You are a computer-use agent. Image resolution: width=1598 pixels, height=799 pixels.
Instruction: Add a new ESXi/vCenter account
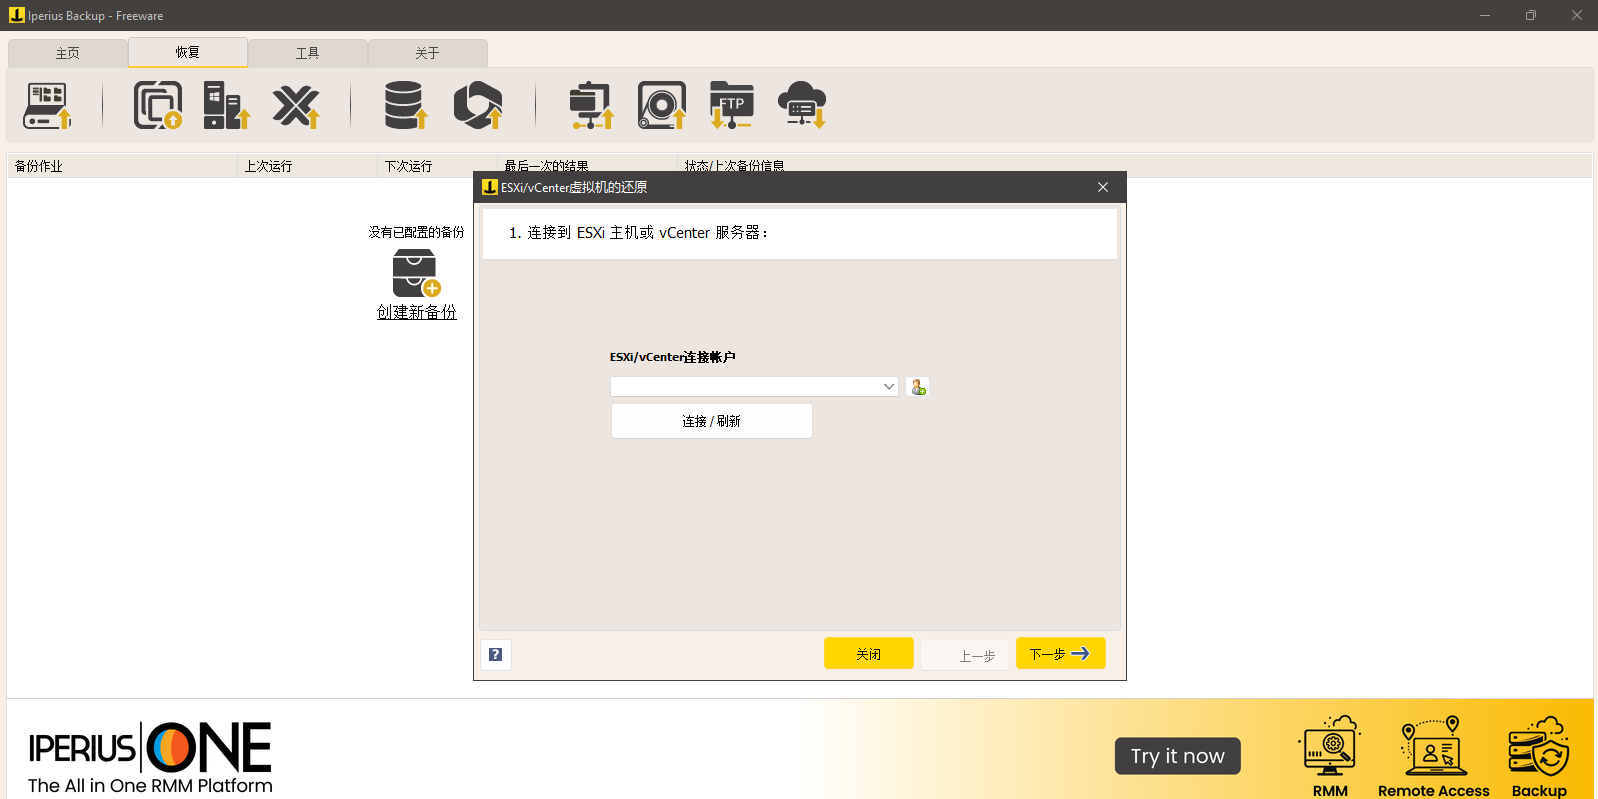click(917, 387)
